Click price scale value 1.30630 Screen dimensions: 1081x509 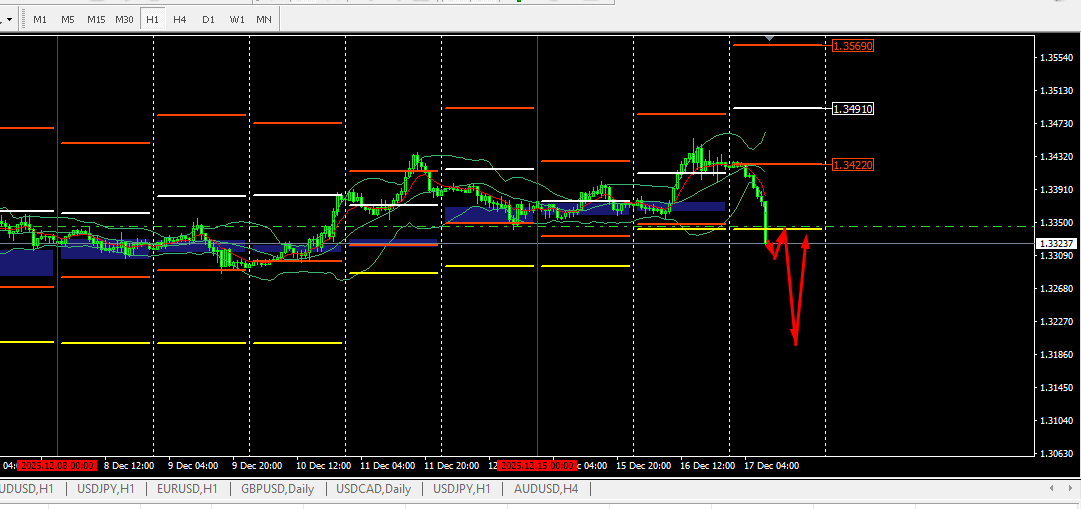tap(1056, 453)
